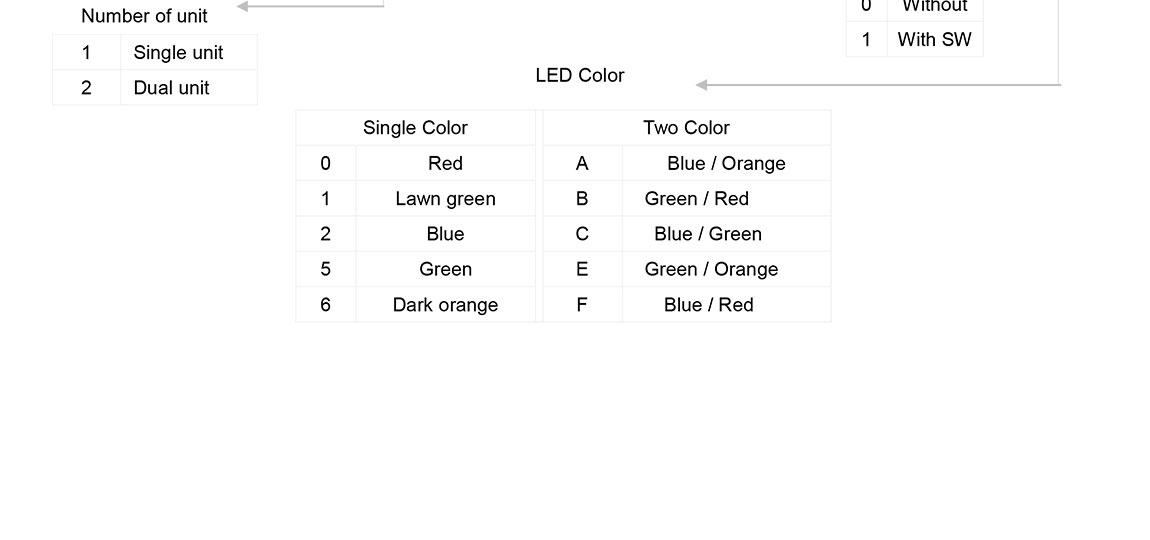The image size is (1150, 540).
Task: Select the "Single unit" table cell
Action: (x=178, y=52)
